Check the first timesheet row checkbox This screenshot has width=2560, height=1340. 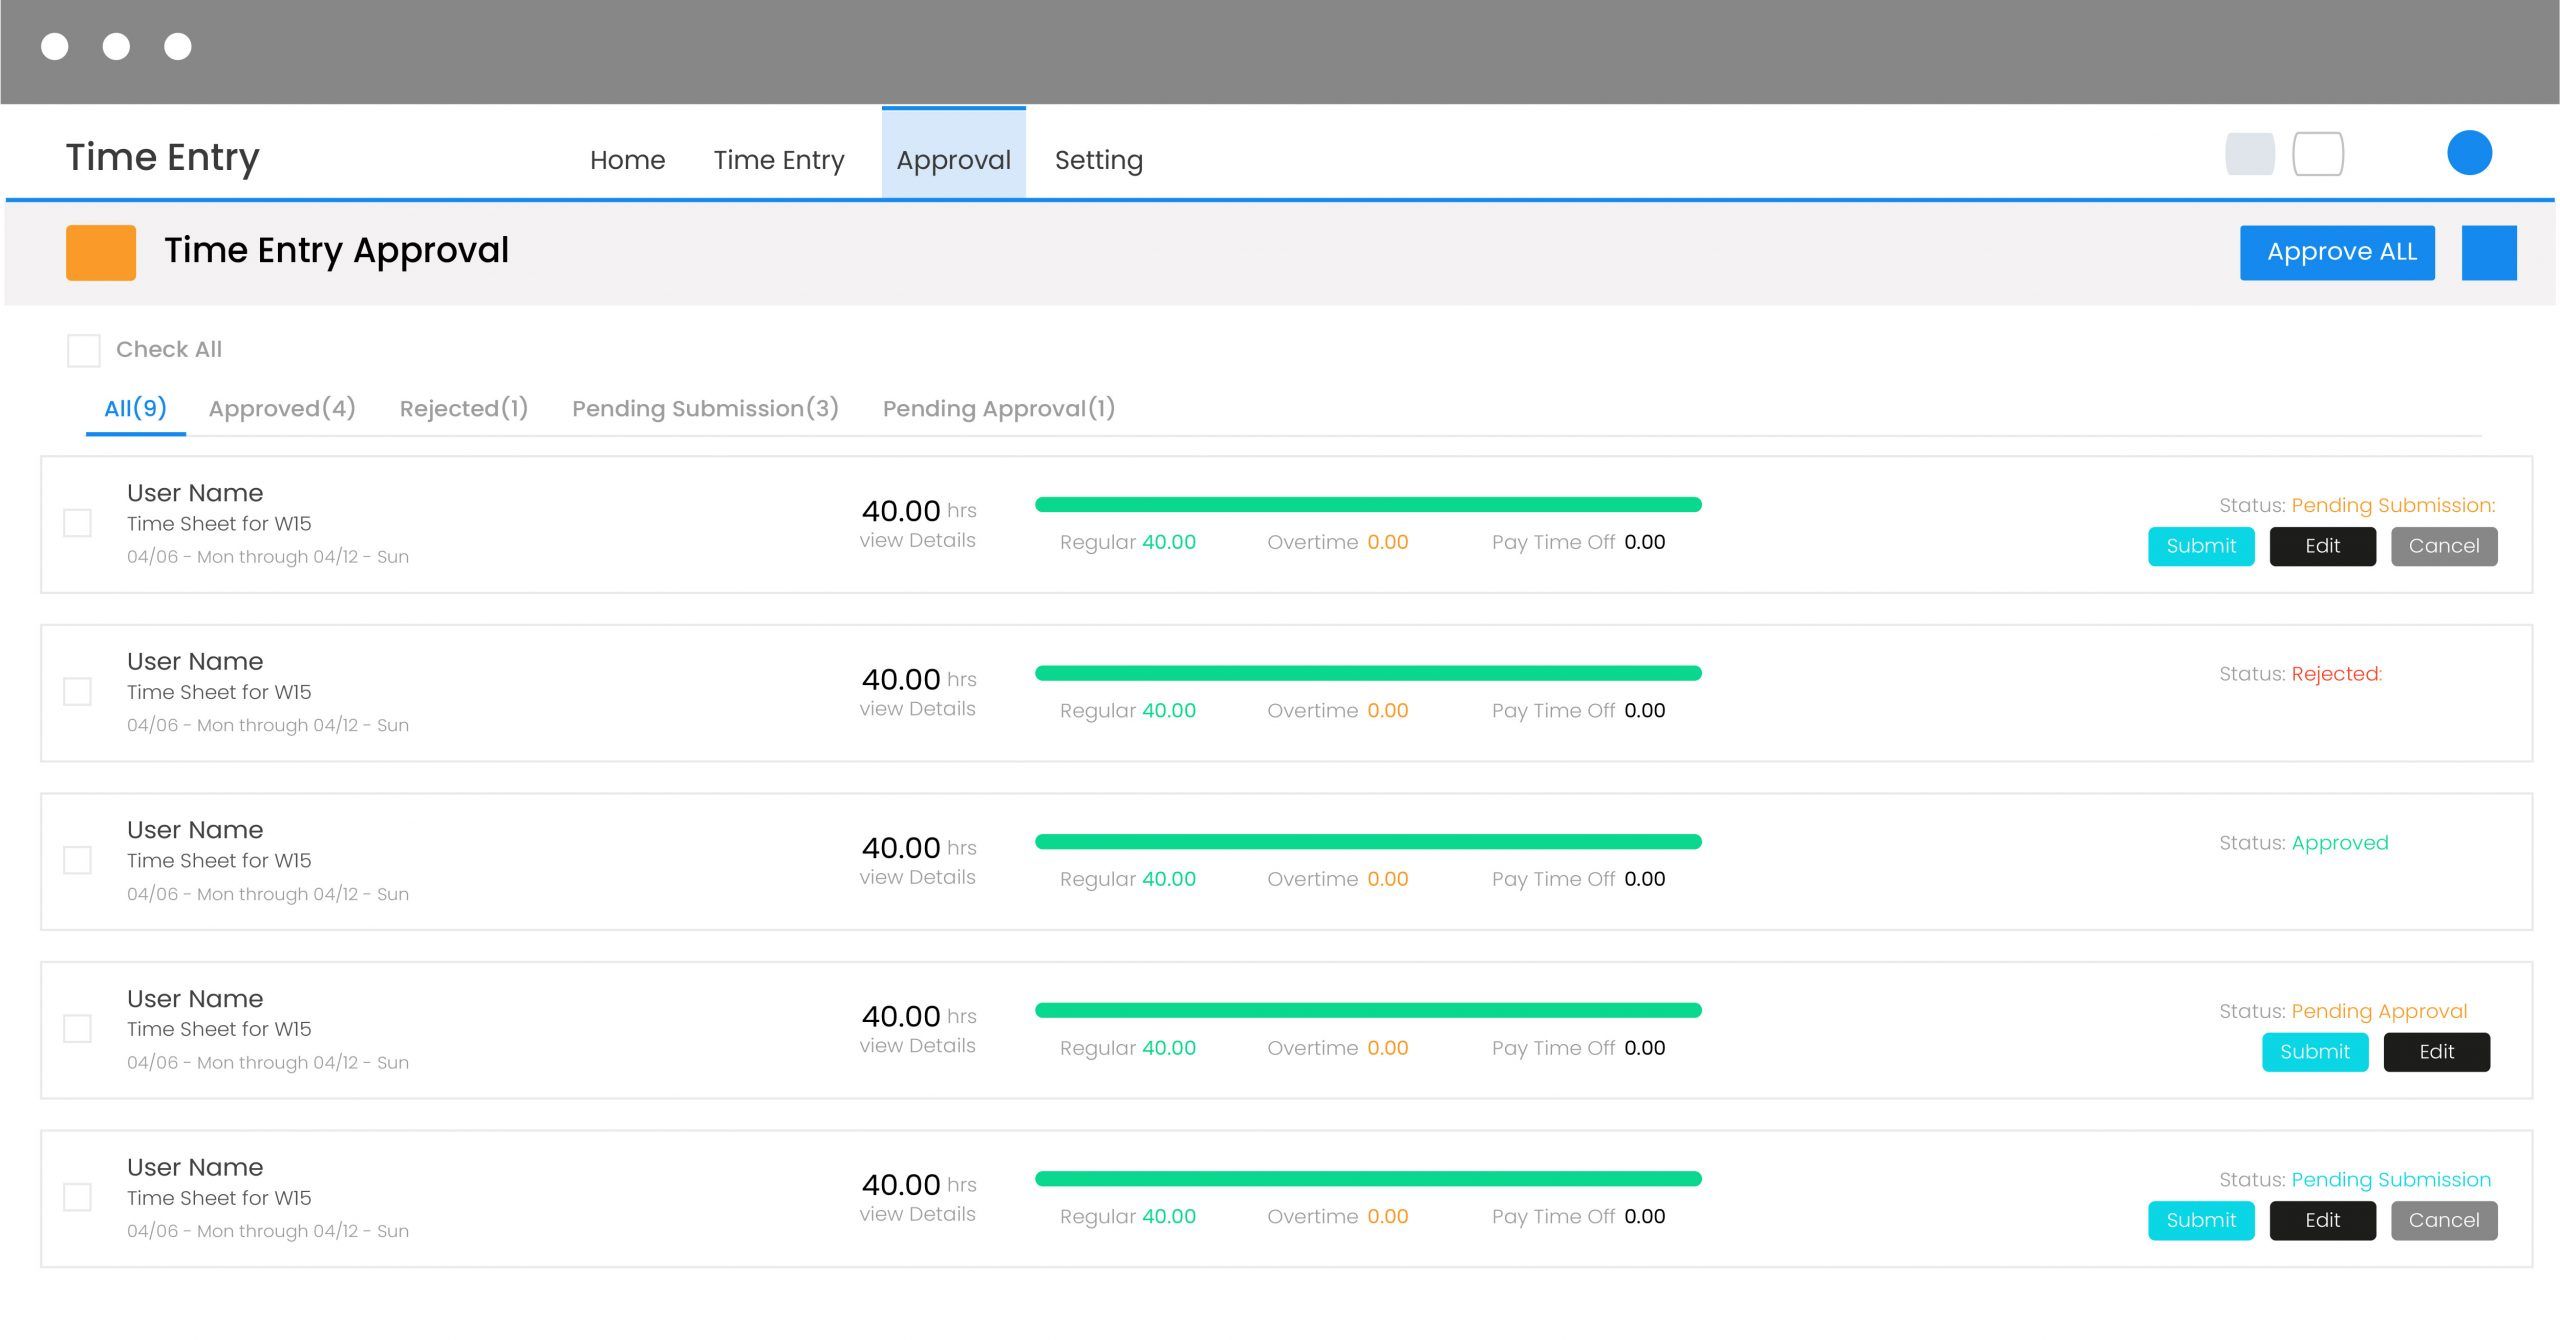click(77, 523)
